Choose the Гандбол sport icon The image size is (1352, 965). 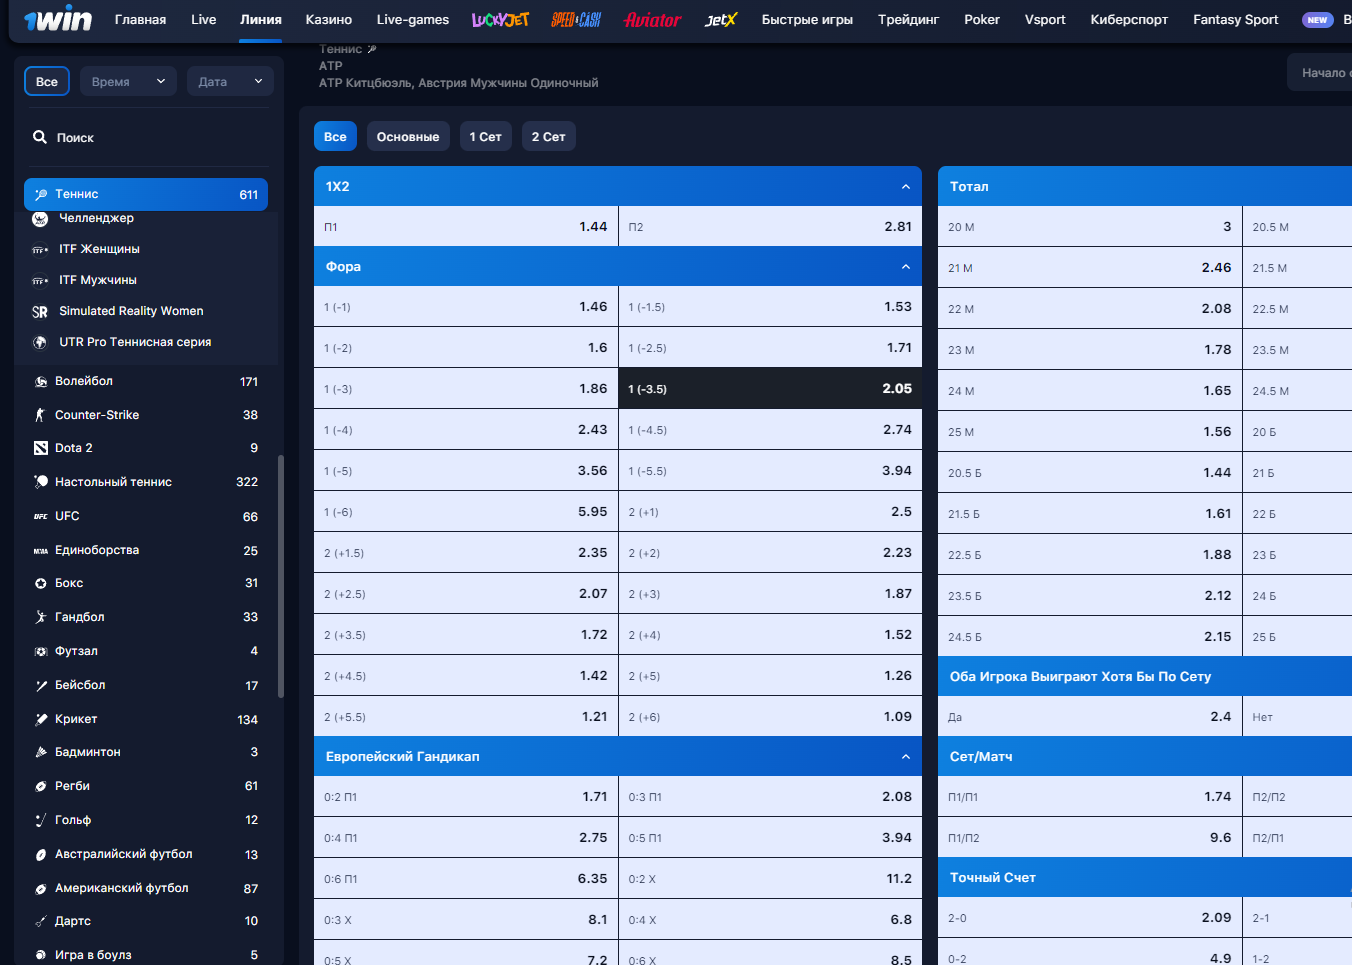(41, 617)
